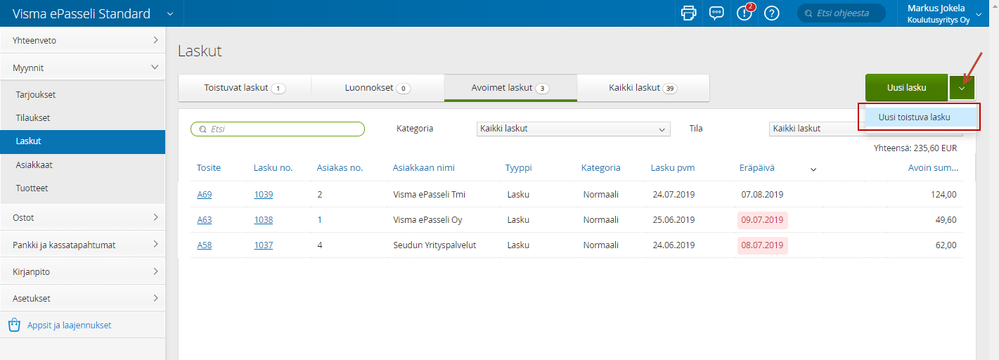Click the printer icon in header
The width and height of the screenshot is (999, 360).
click(x=689, y=13)
